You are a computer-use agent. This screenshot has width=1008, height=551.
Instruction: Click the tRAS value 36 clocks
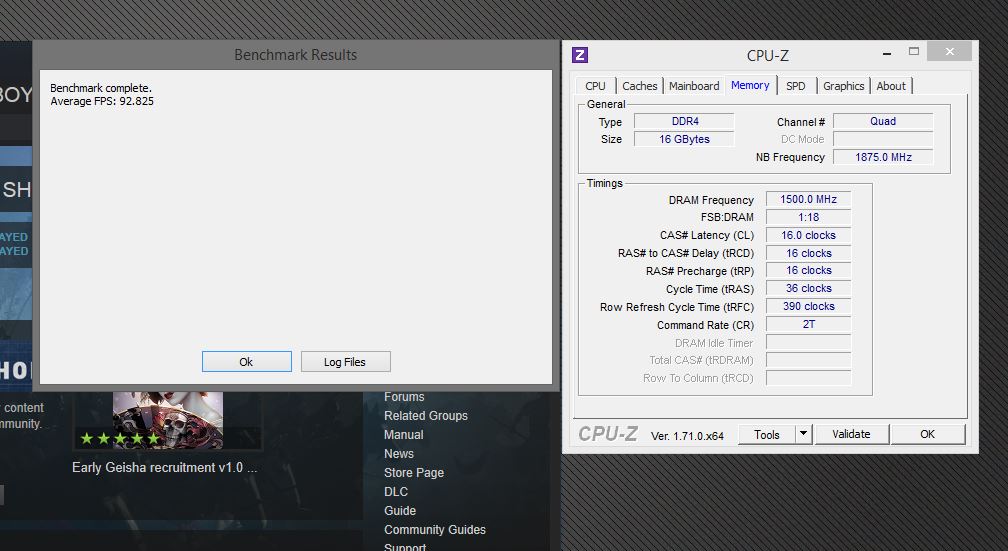tap(808, 288)
